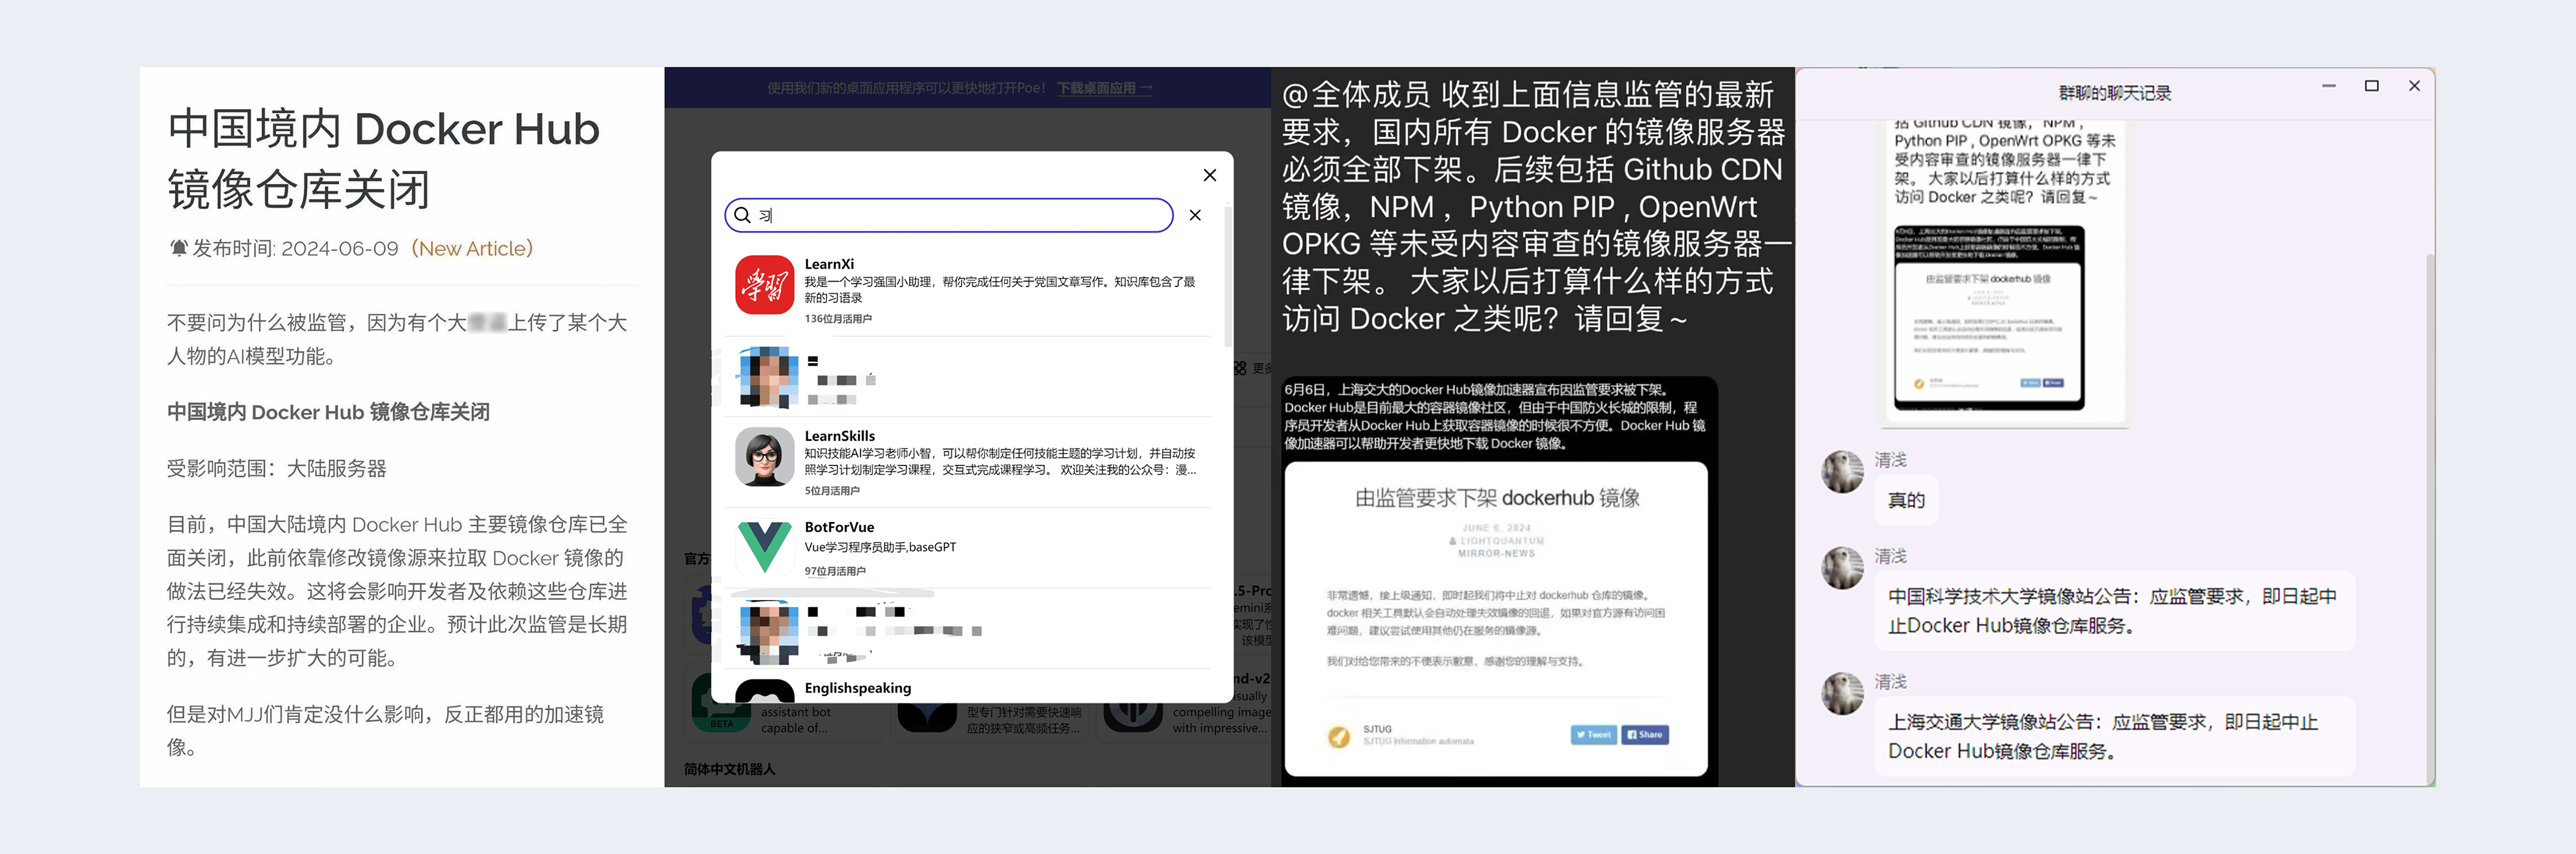Click the Facebook Share button

(x=1645, y=735)
